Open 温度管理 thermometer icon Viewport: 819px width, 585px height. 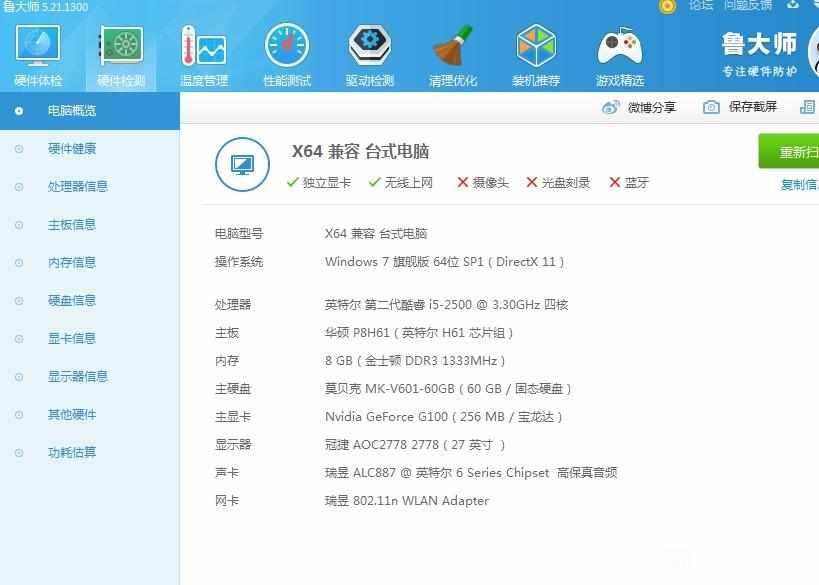[204, 45]
